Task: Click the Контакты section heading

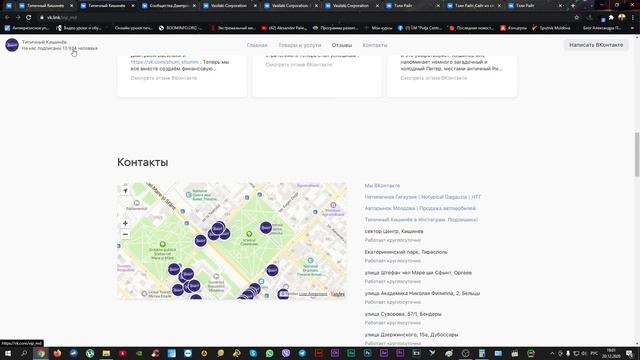Action: pyautogui.click(x=142, y=162)
